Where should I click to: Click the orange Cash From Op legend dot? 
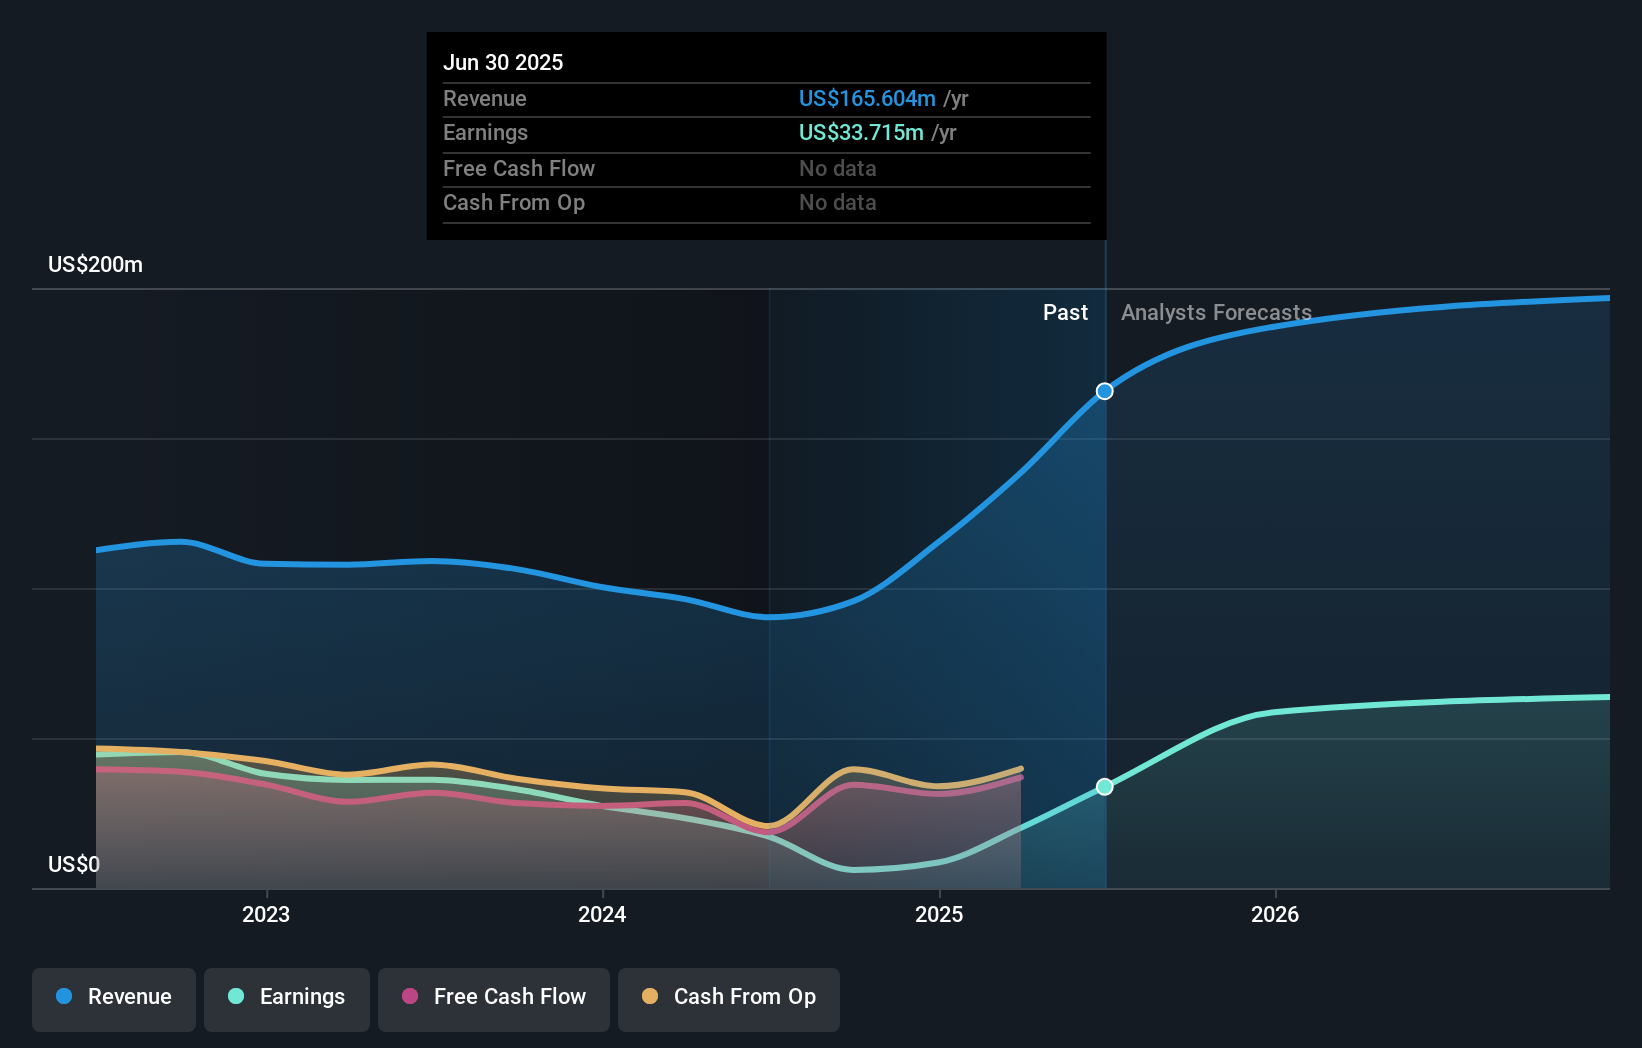click(x=650, y=996)
